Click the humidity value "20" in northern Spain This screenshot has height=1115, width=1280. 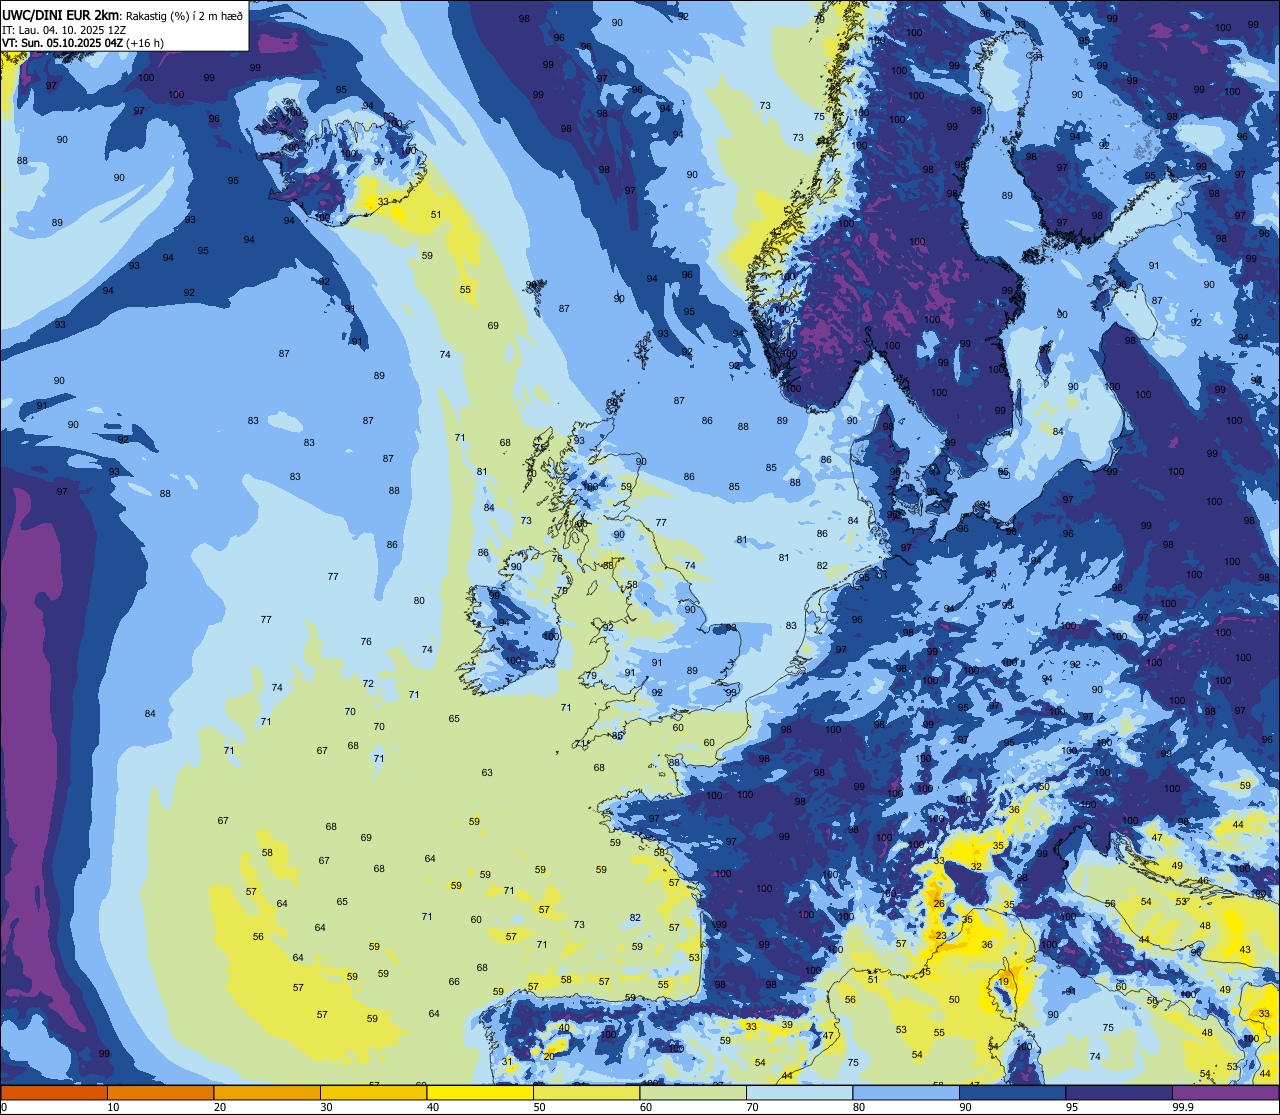(549, 1056)
